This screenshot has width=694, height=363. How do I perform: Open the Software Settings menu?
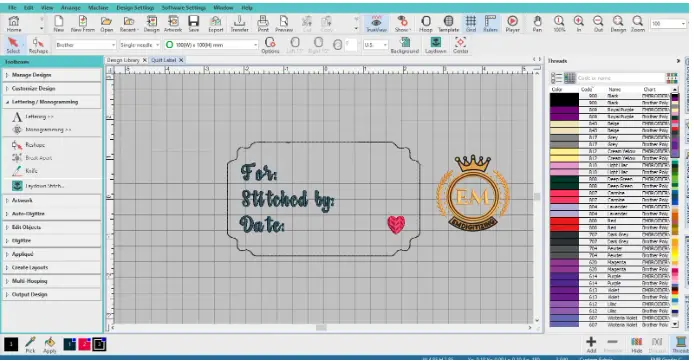tap(183, 8)
